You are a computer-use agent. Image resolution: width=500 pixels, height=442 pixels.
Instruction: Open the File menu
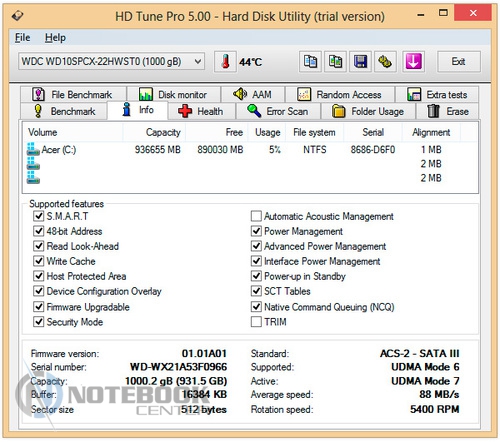coord(22,38)
